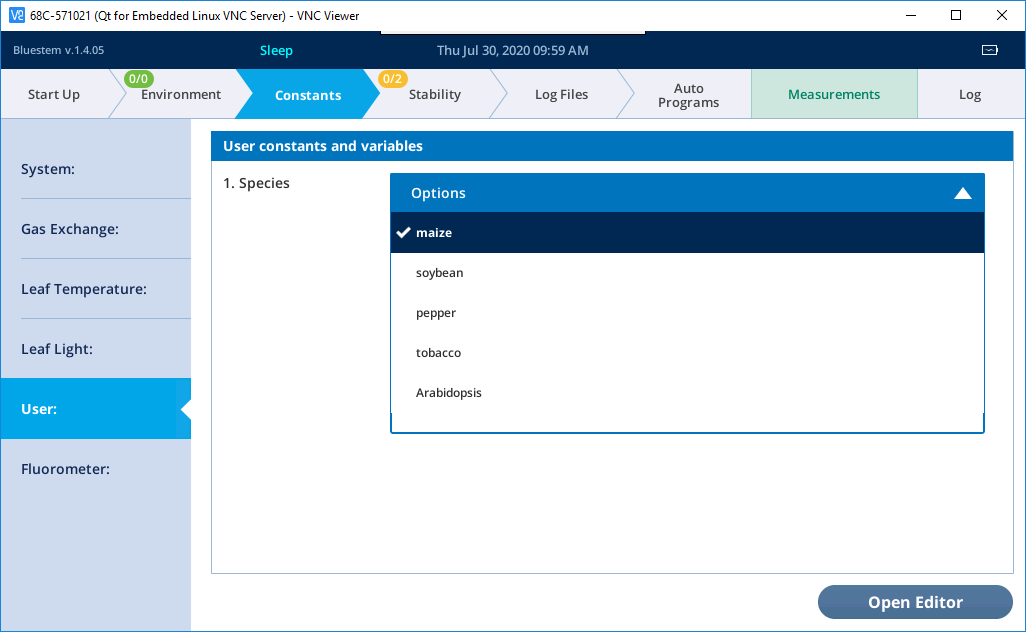Switch to the Environment tab
Screen dimensions: 1026x632
[181, 94]
